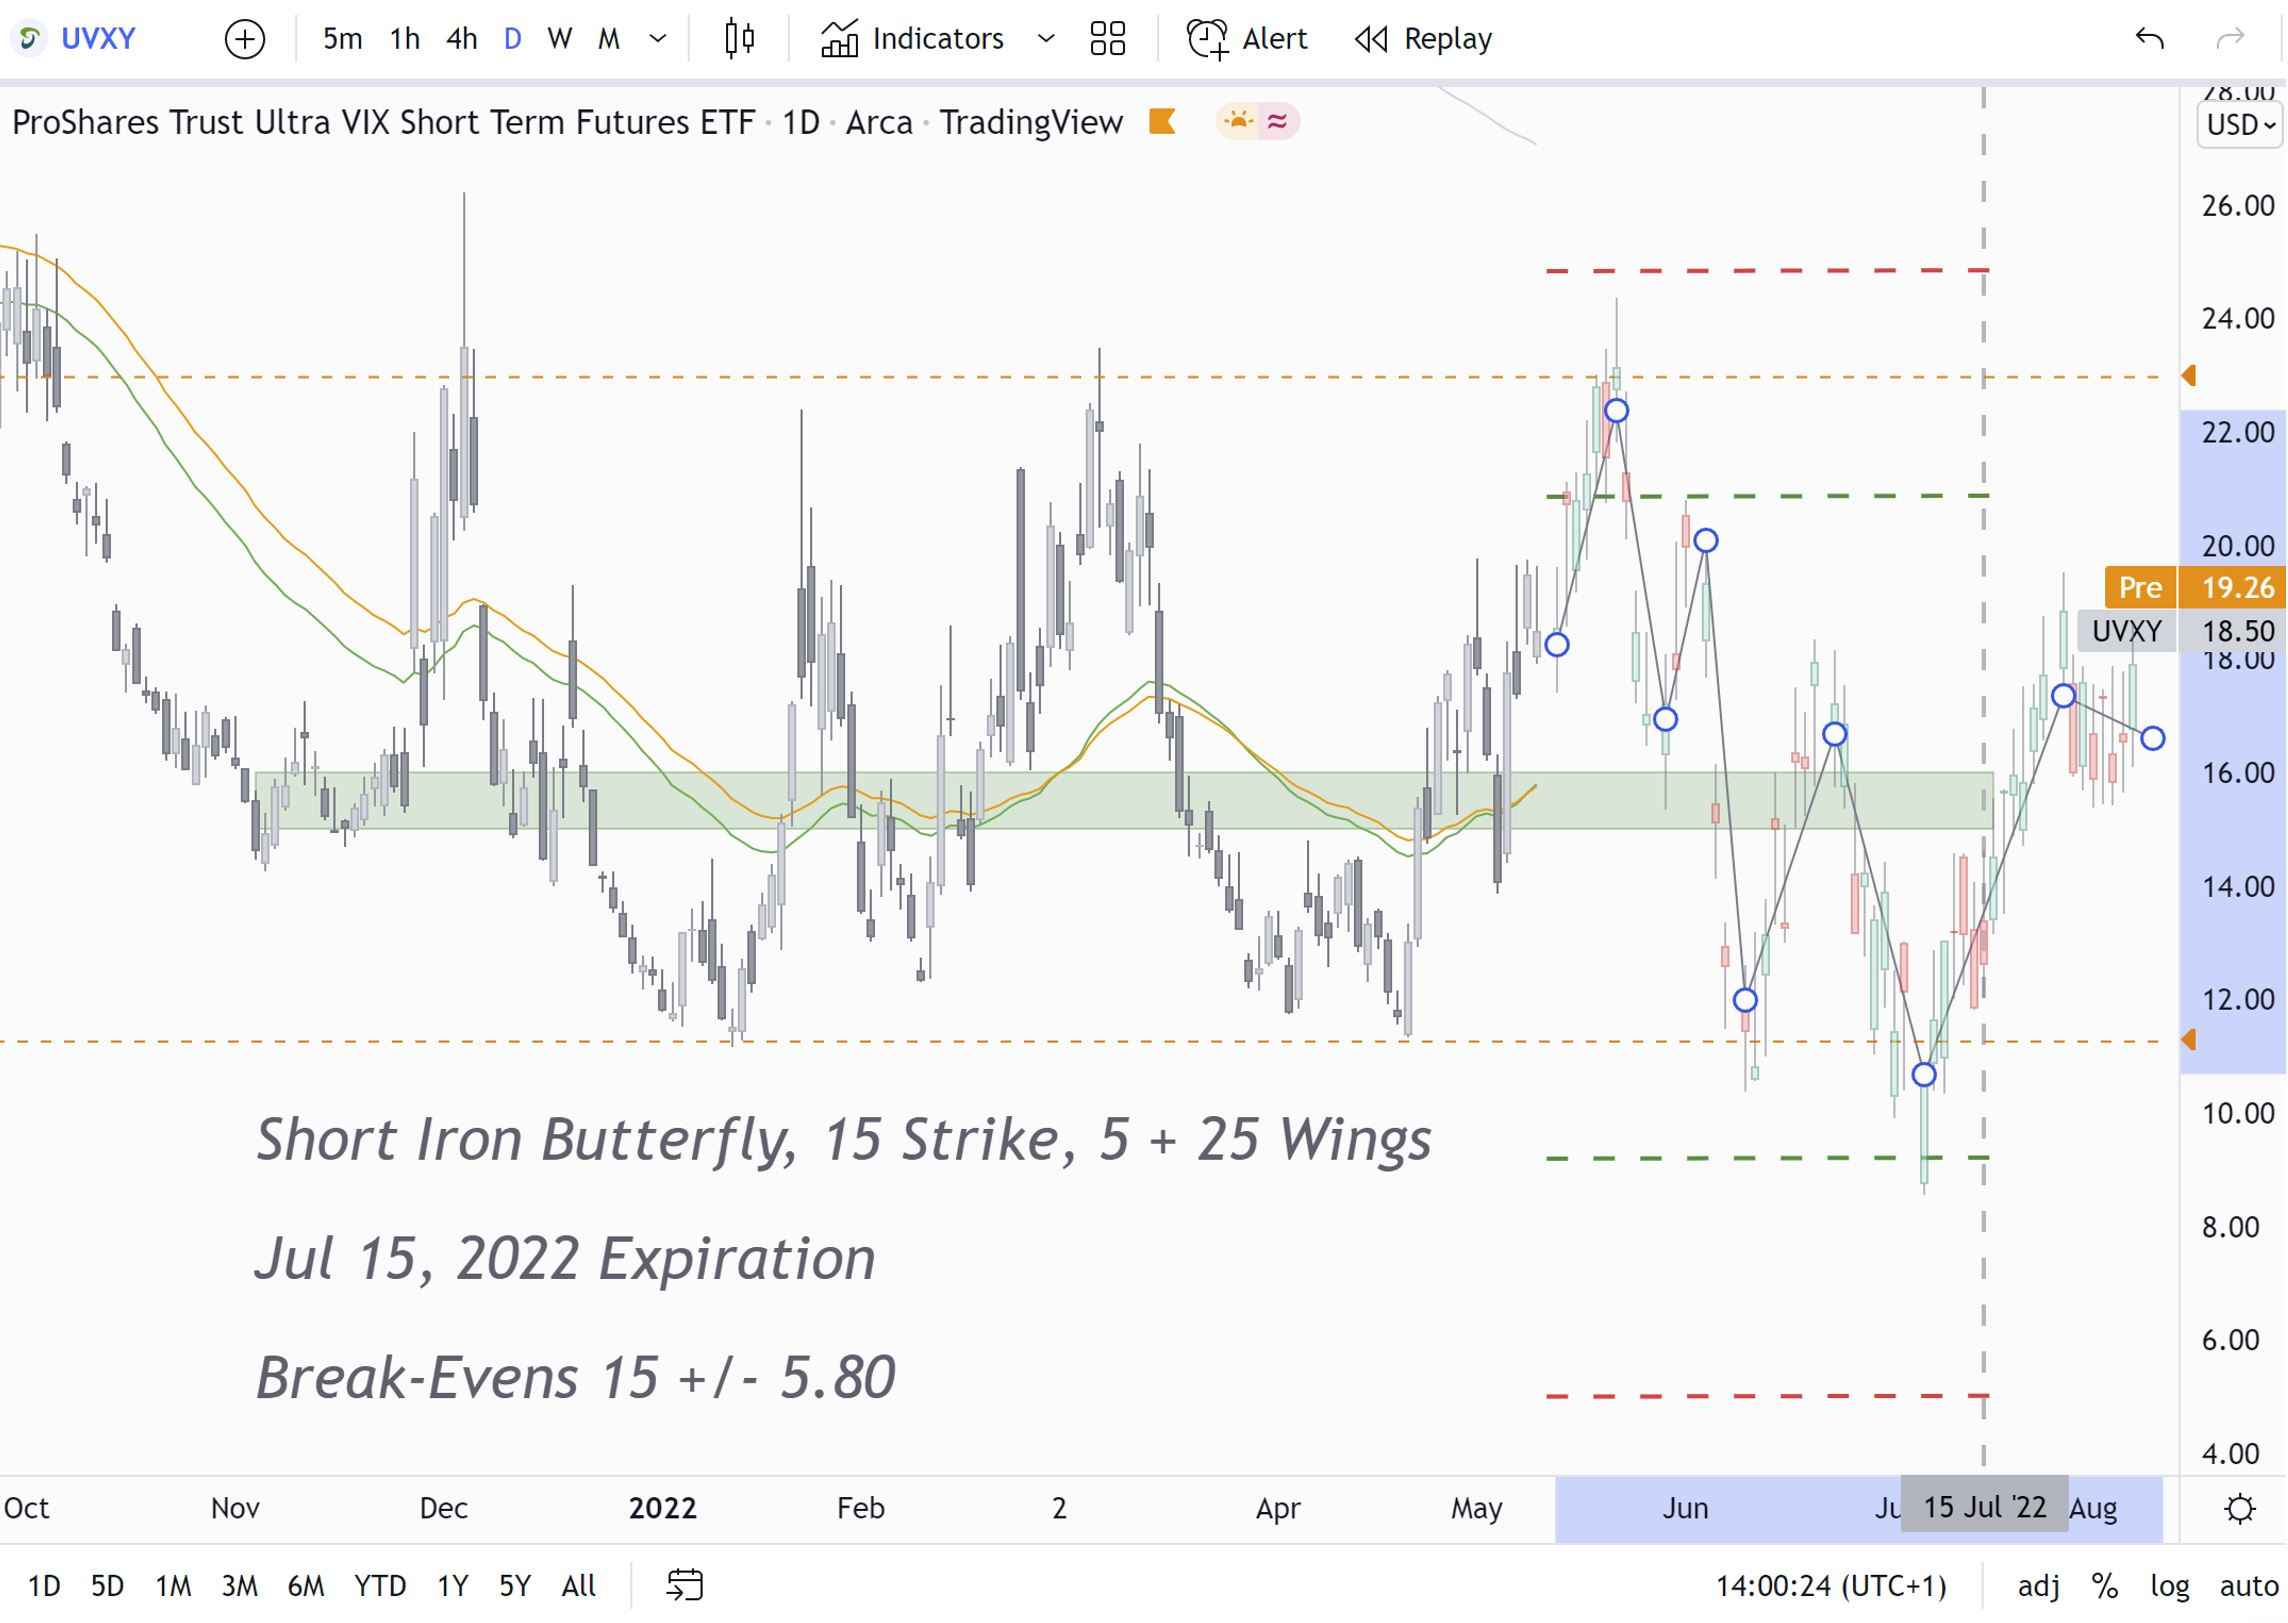
Task: Select the zigzag point near 22.00 peak
Action: tap(1616, 411)
